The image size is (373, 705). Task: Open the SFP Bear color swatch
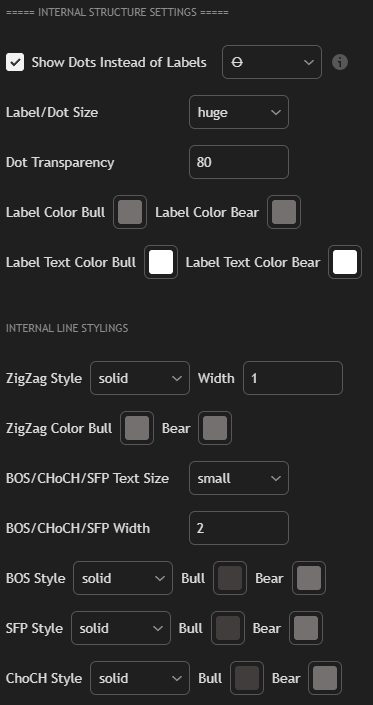[306, 628]
